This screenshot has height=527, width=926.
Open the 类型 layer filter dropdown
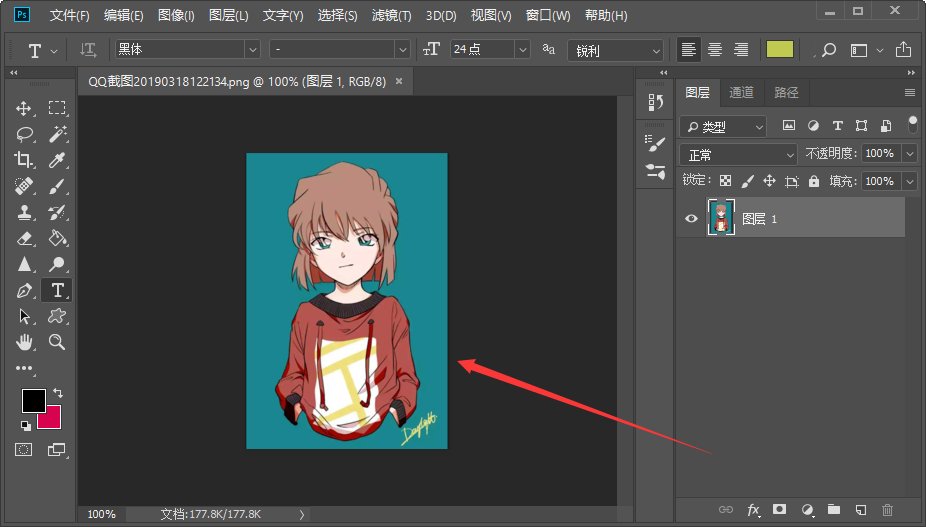tap(723, 126)
